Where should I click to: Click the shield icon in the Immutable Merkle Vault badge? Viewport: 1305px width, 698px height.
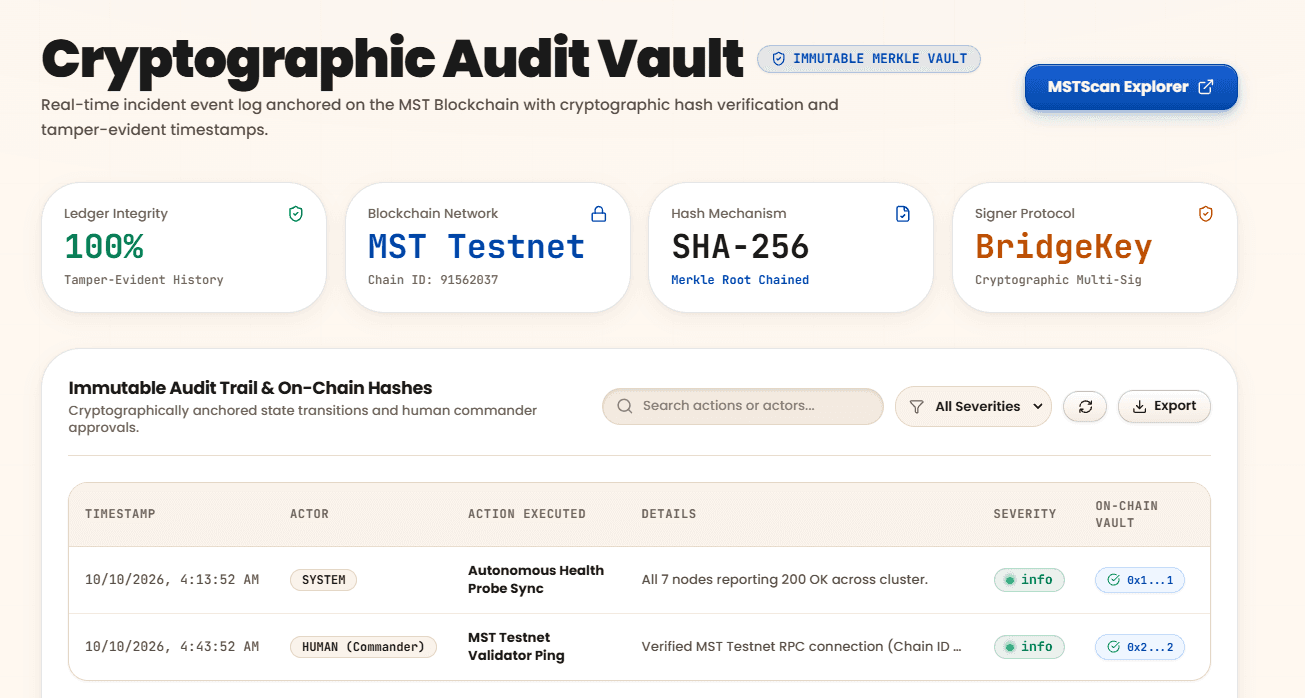(x=779, y=59)
